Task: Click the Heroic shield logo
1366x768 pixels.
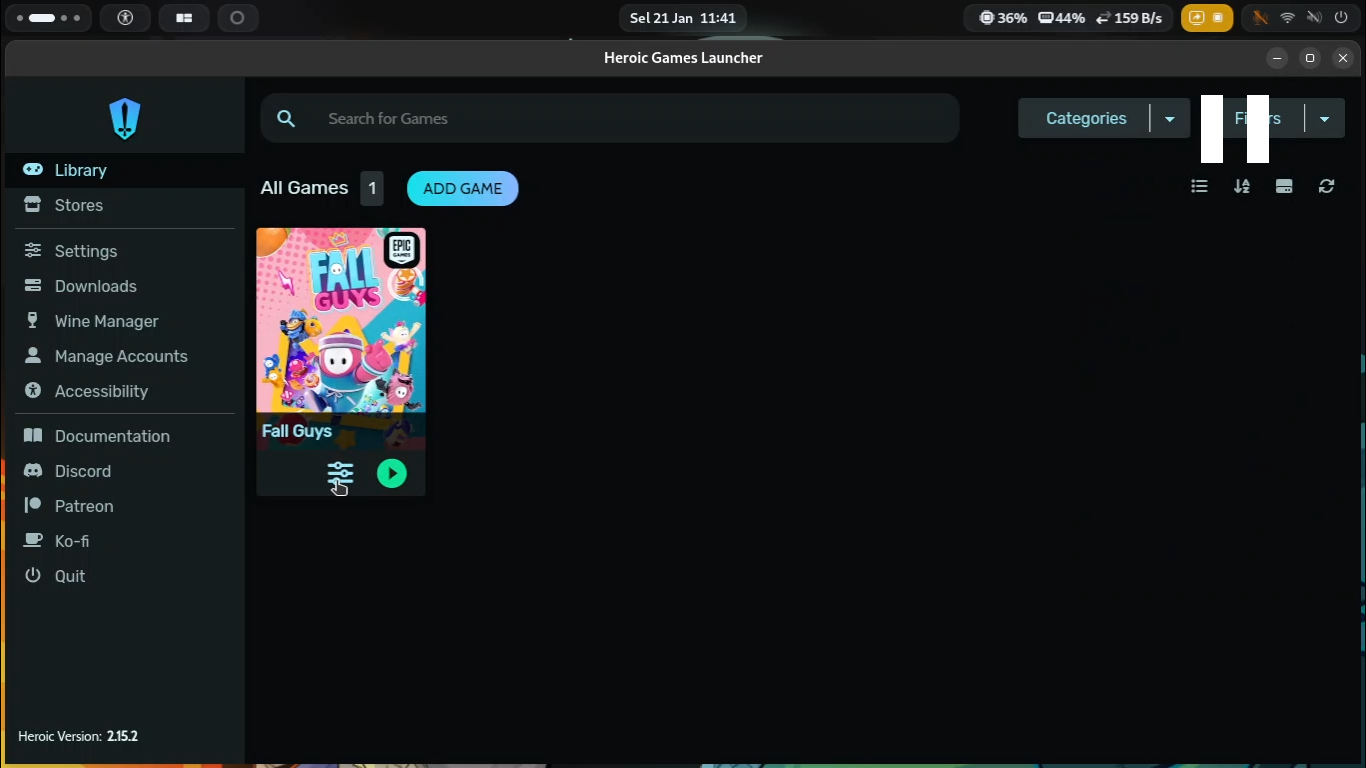Action: coord(125,119)
